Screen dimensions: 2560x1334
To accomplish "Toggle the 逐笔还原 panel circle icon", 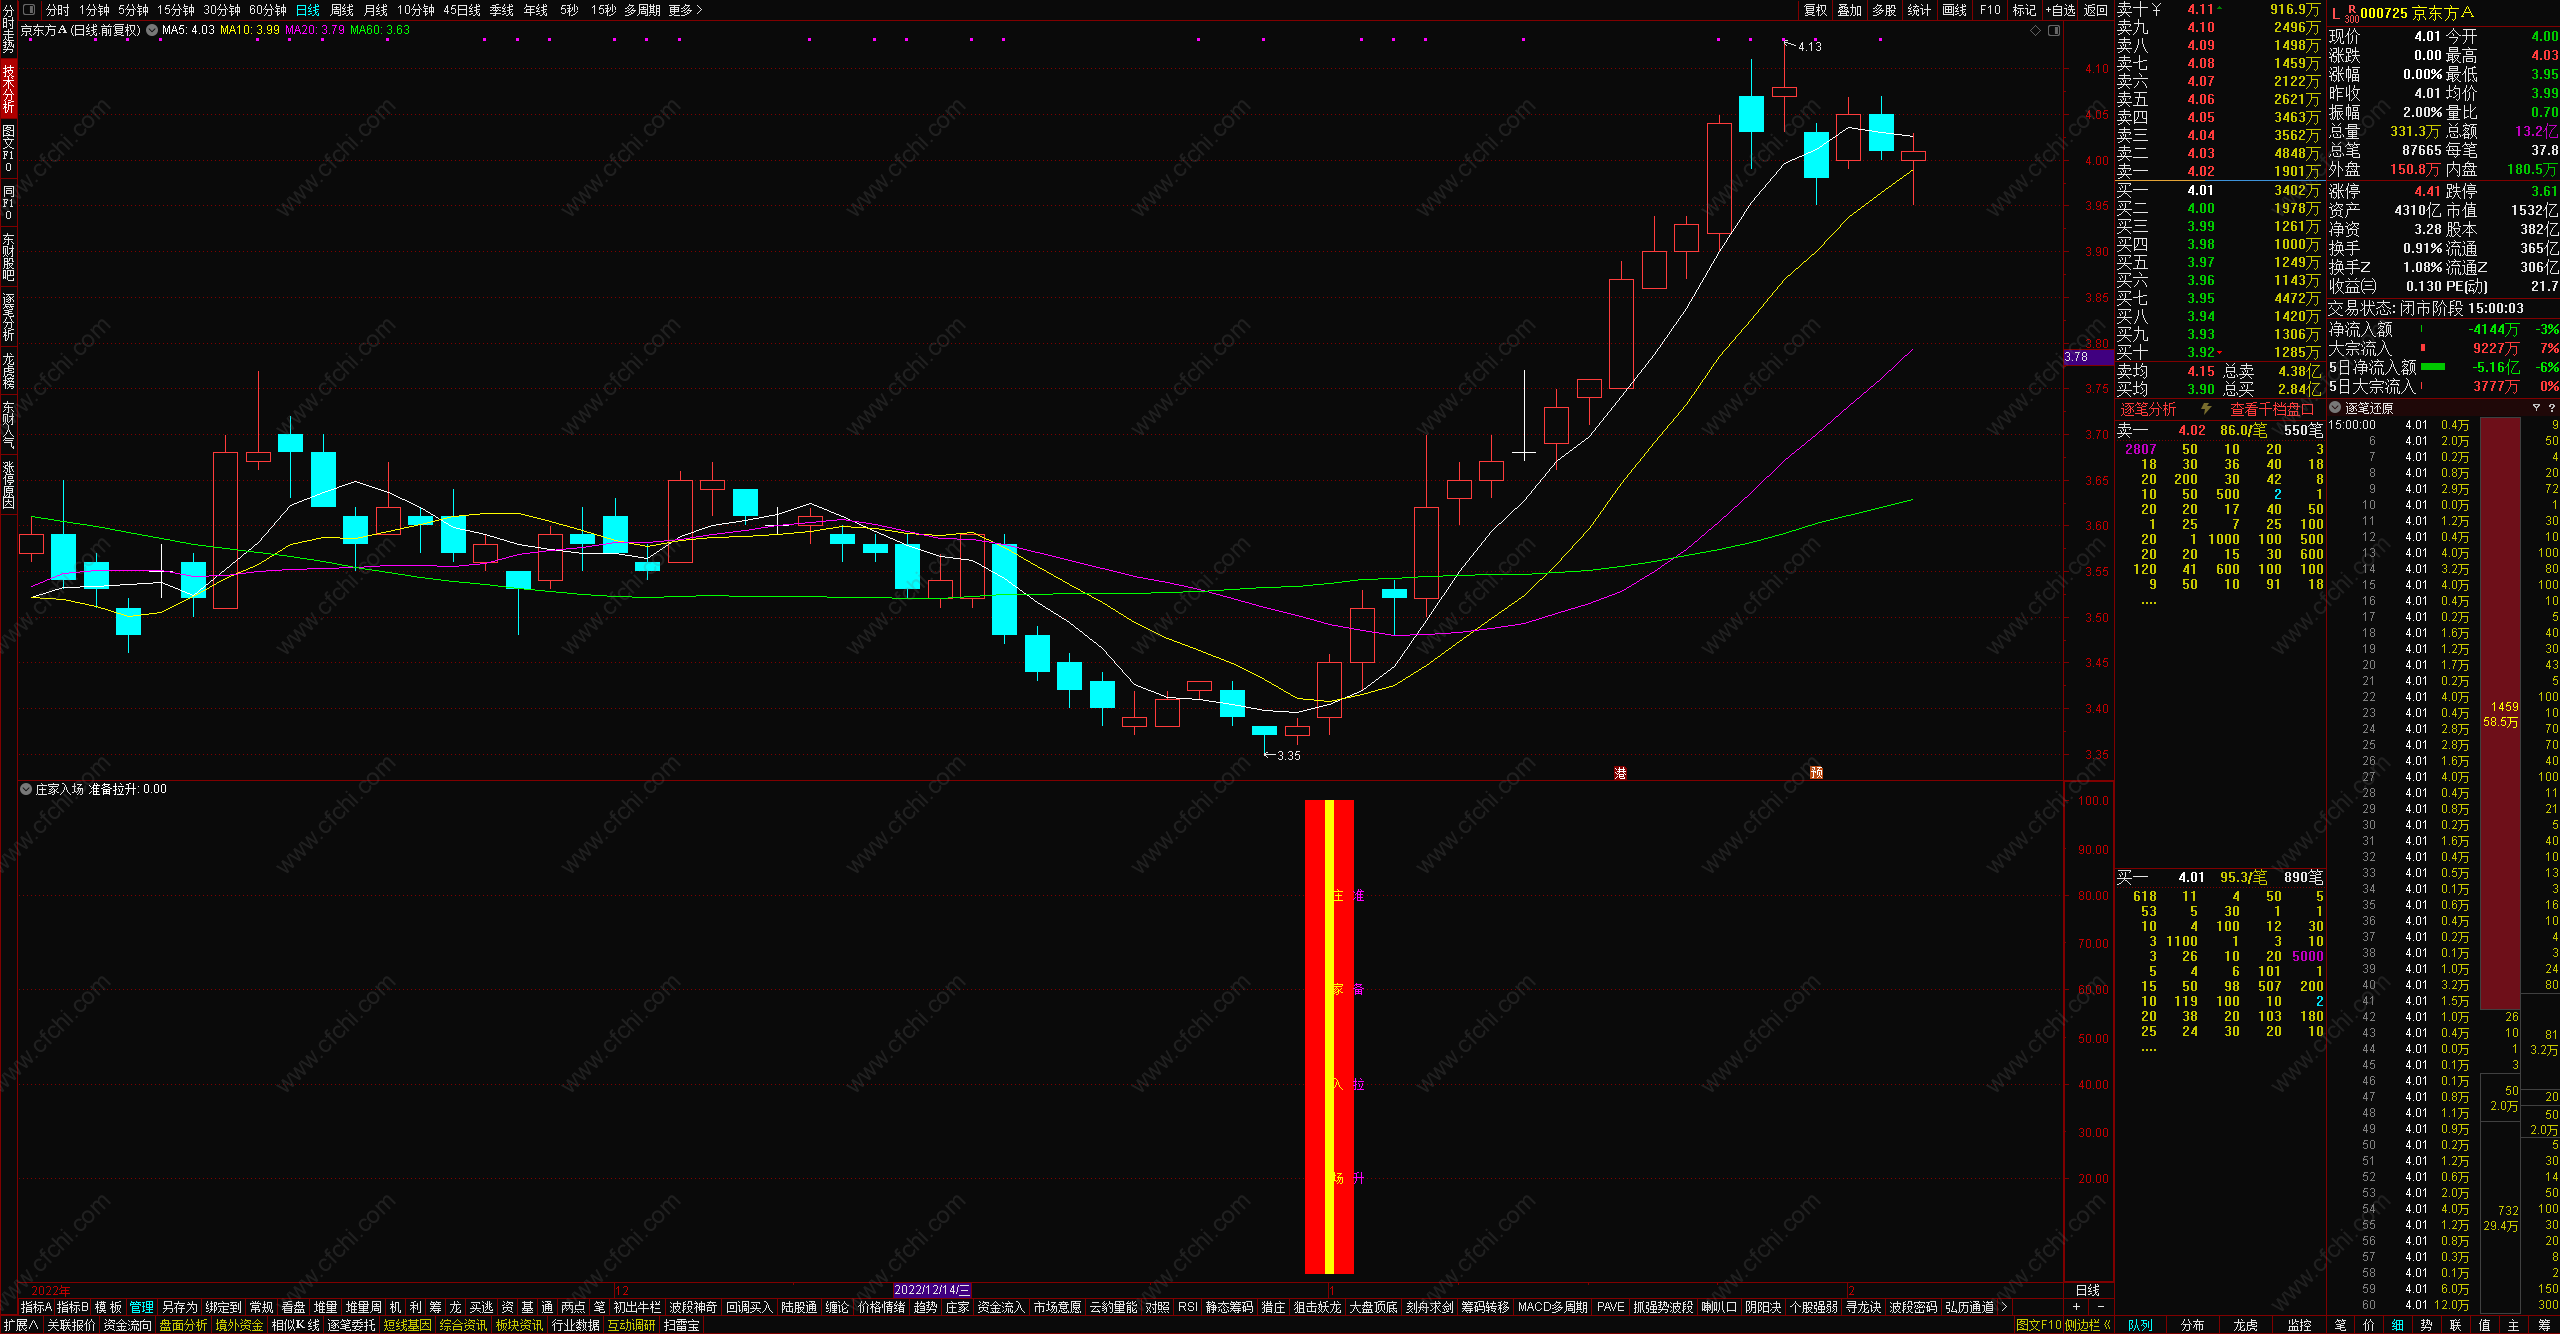I will pos(2335,407).
